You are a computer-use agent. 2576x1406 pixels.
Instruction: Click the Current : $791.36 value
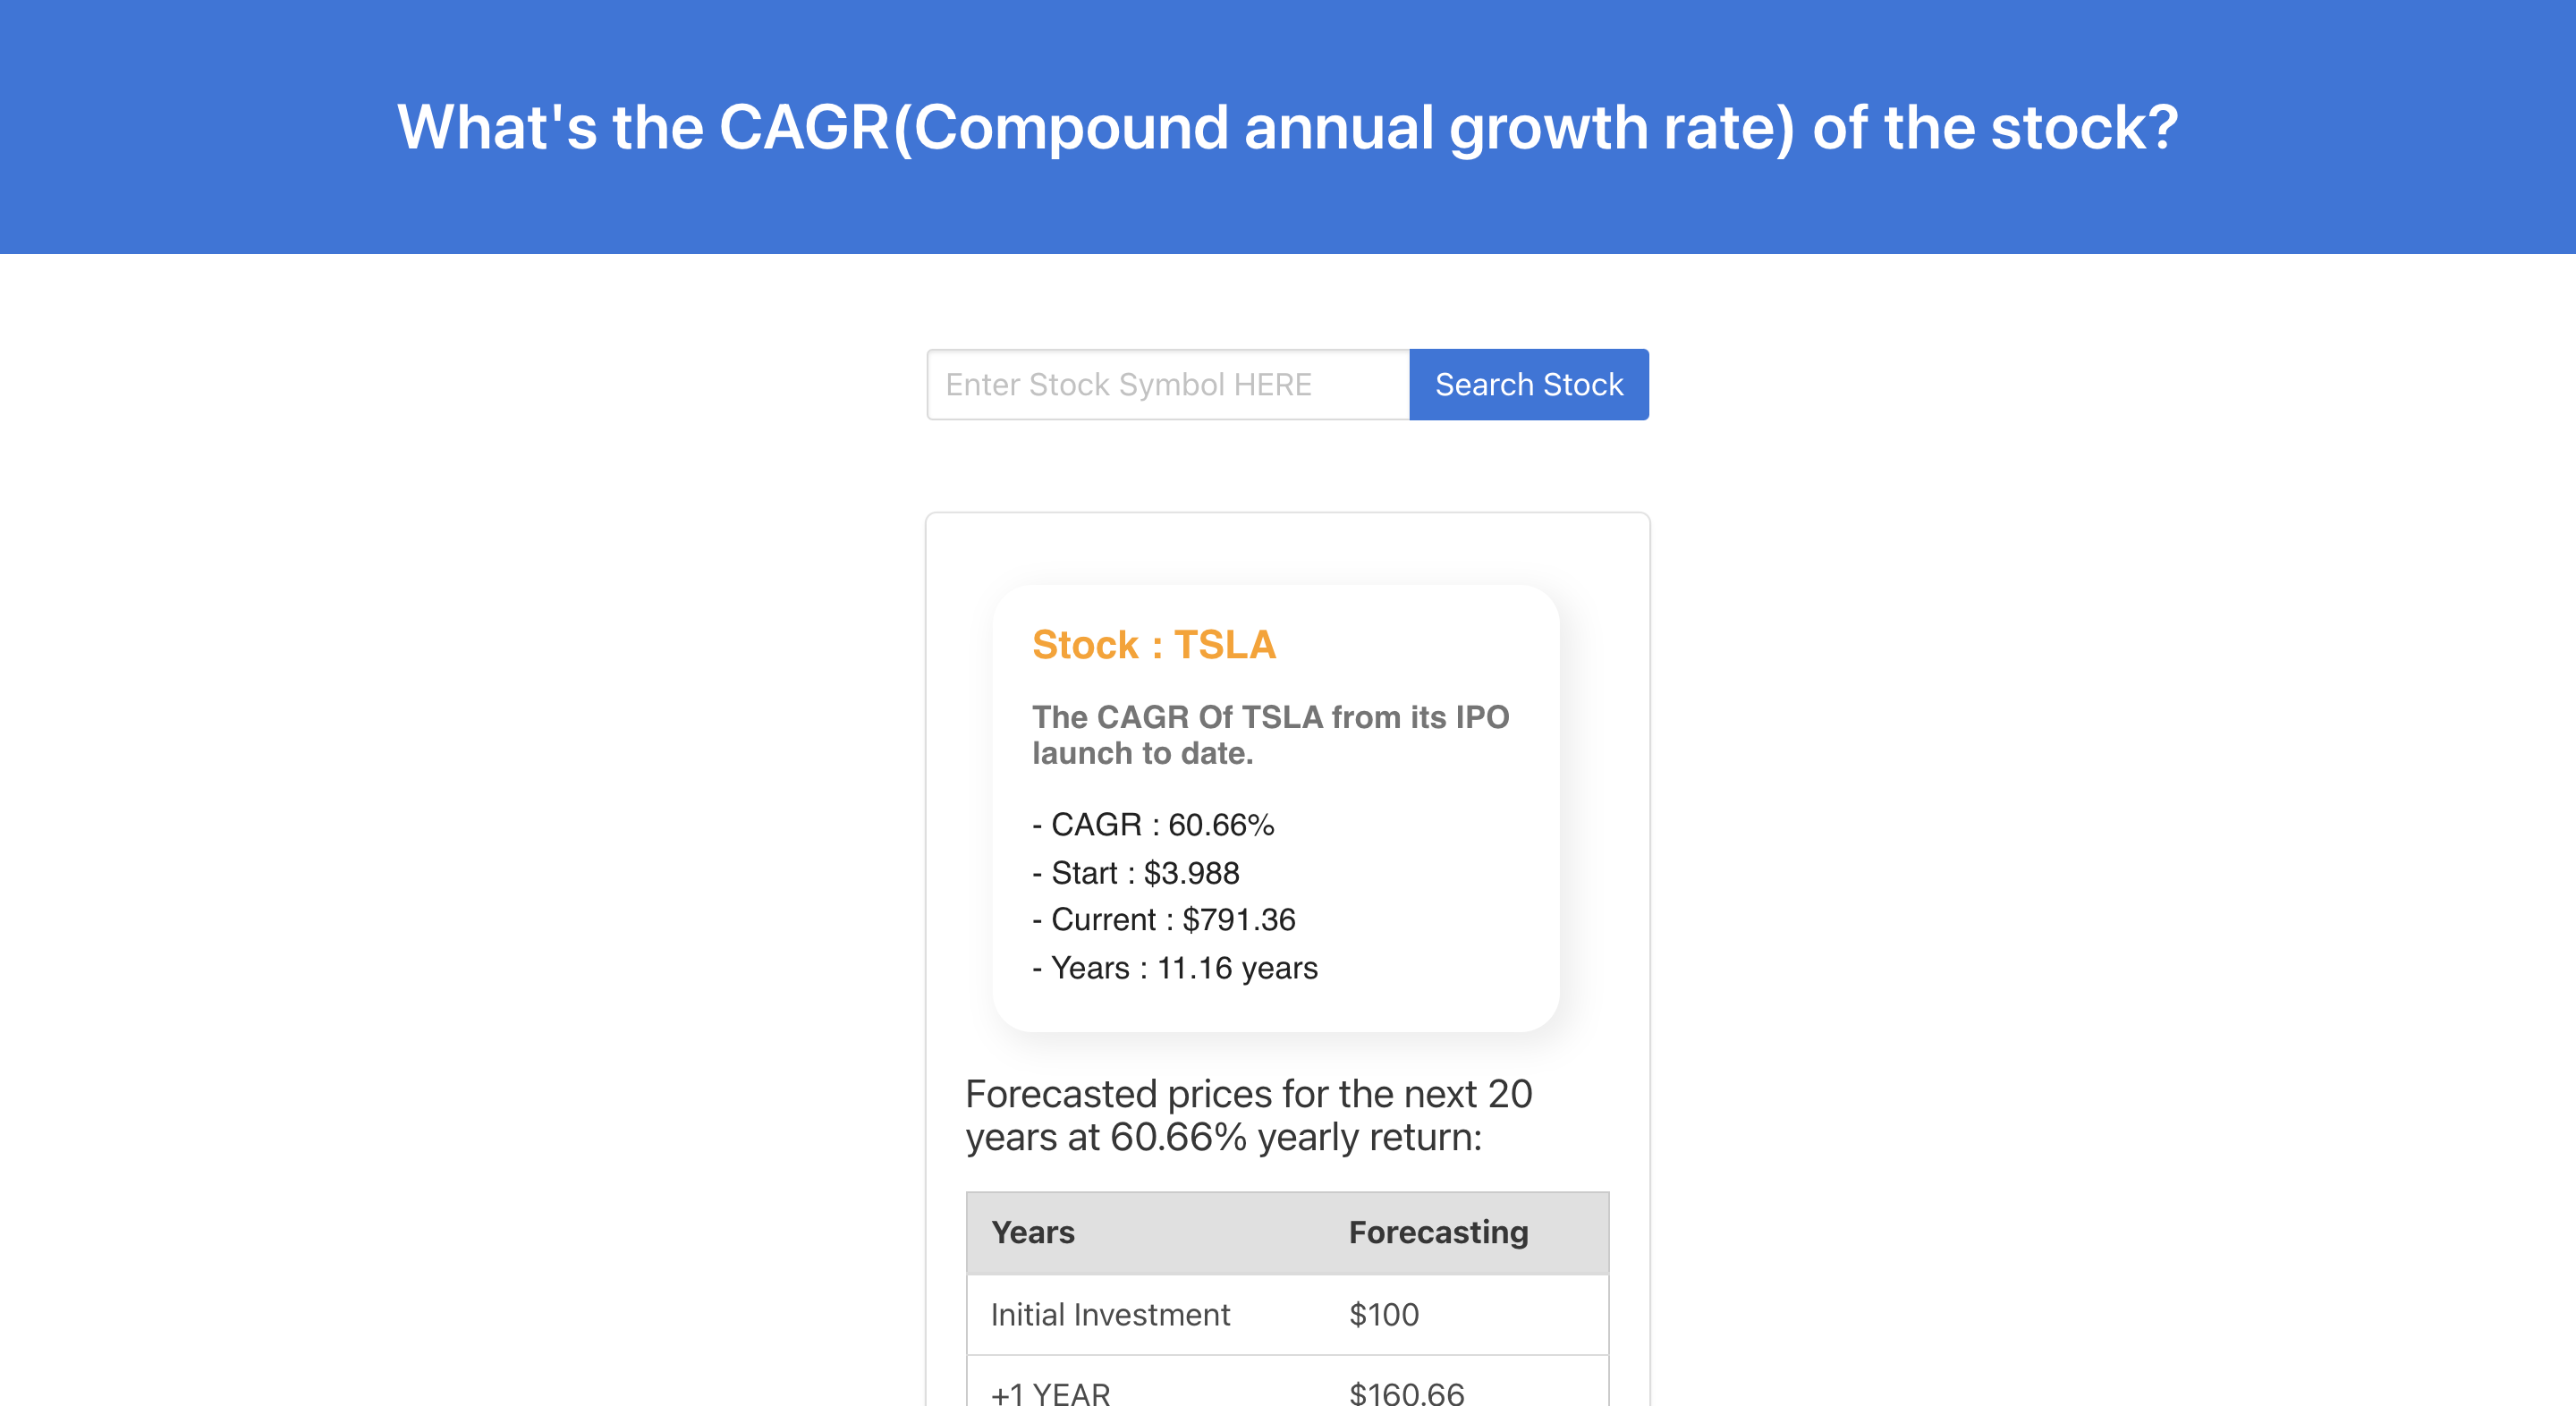pos(1163,919)
